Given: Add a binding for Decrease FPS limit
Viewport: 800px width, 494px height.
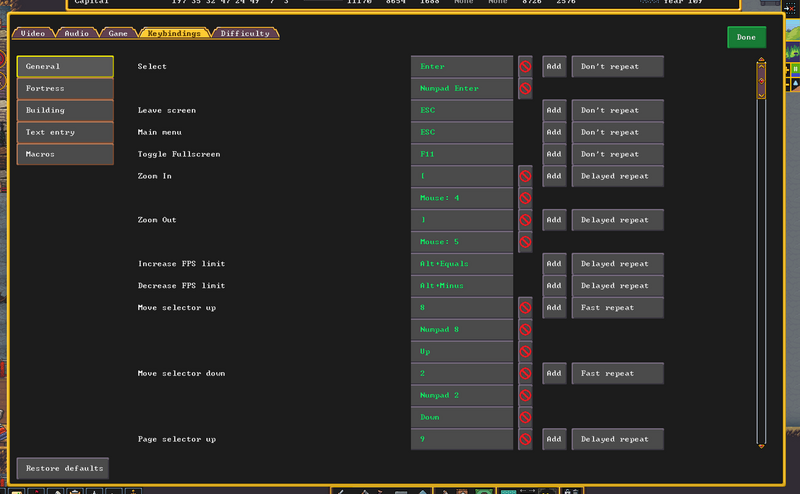Looking at the screenshot, I should click(554, 286).
